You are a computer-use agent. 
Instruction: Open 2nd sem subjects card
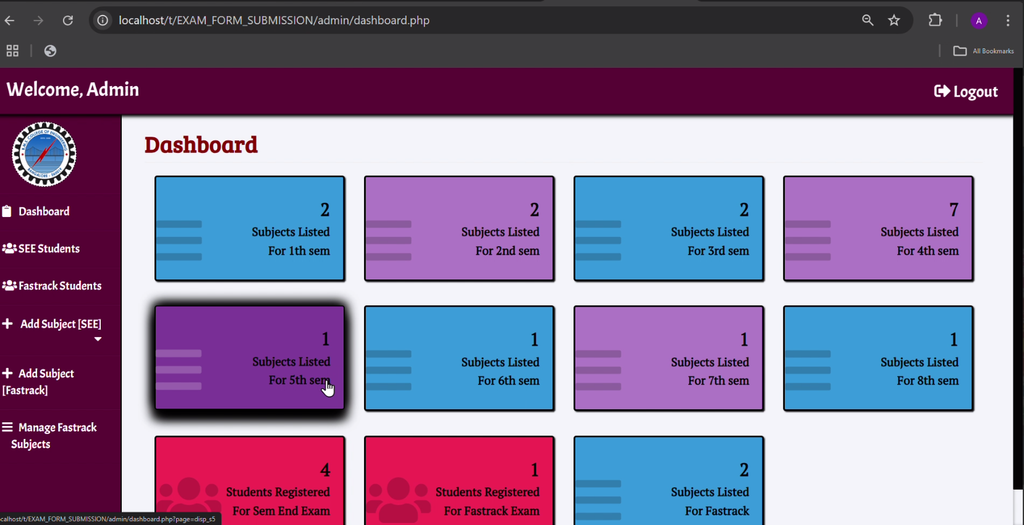[x=459, y=229]
